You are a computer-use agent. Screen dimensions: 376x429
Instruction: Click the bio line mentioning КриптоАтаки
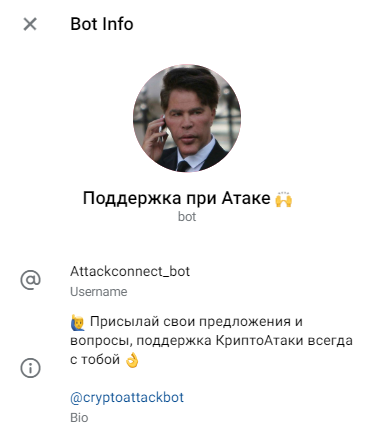point(211,341)
